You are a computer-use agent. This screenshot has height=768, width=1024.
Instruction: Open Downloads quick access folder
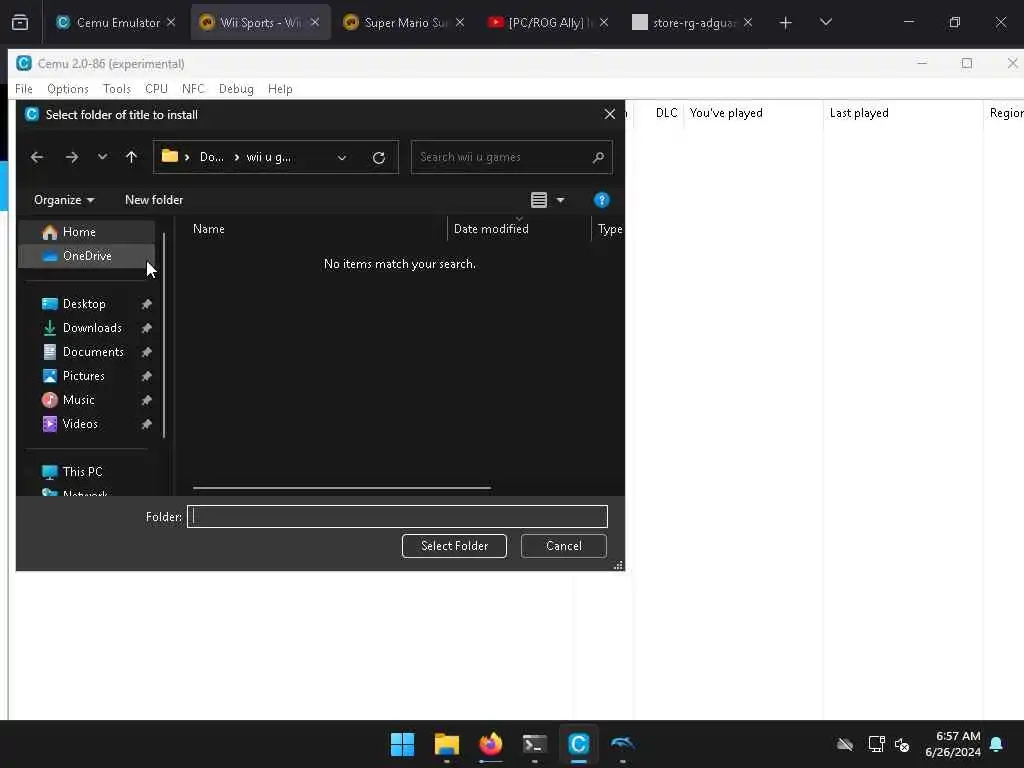[92, 328]
